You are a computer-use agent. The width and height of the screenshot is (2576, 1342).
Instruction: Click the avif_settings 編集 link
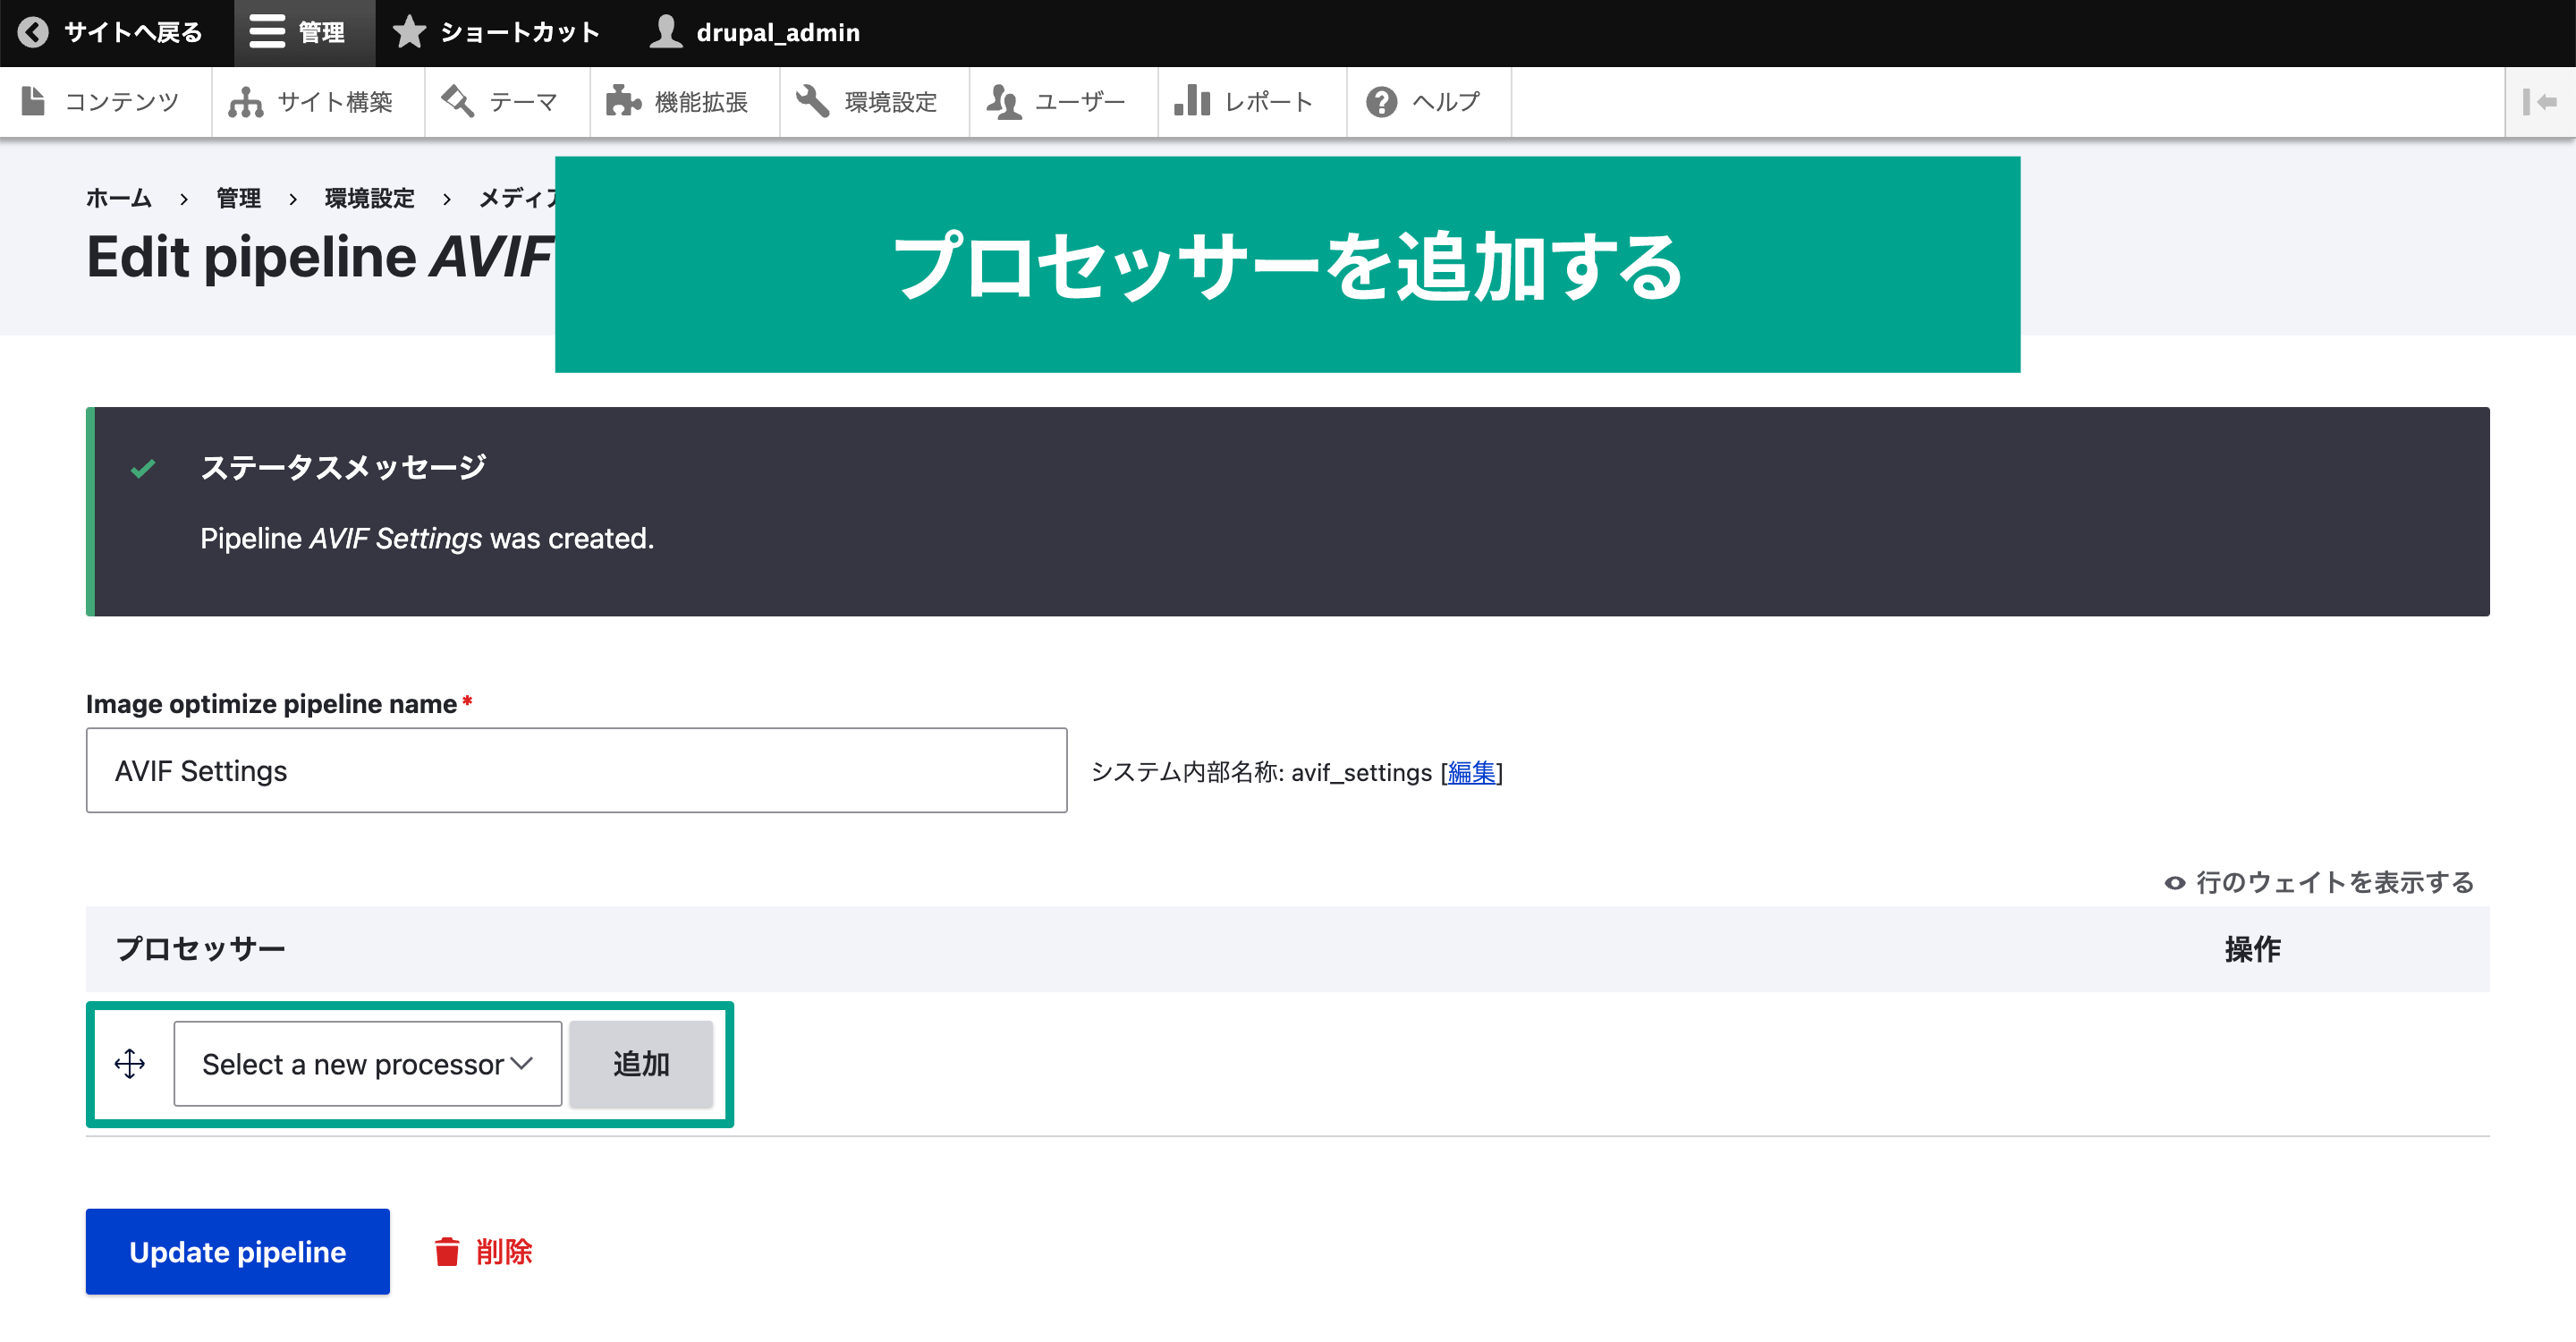(1470, 773)
